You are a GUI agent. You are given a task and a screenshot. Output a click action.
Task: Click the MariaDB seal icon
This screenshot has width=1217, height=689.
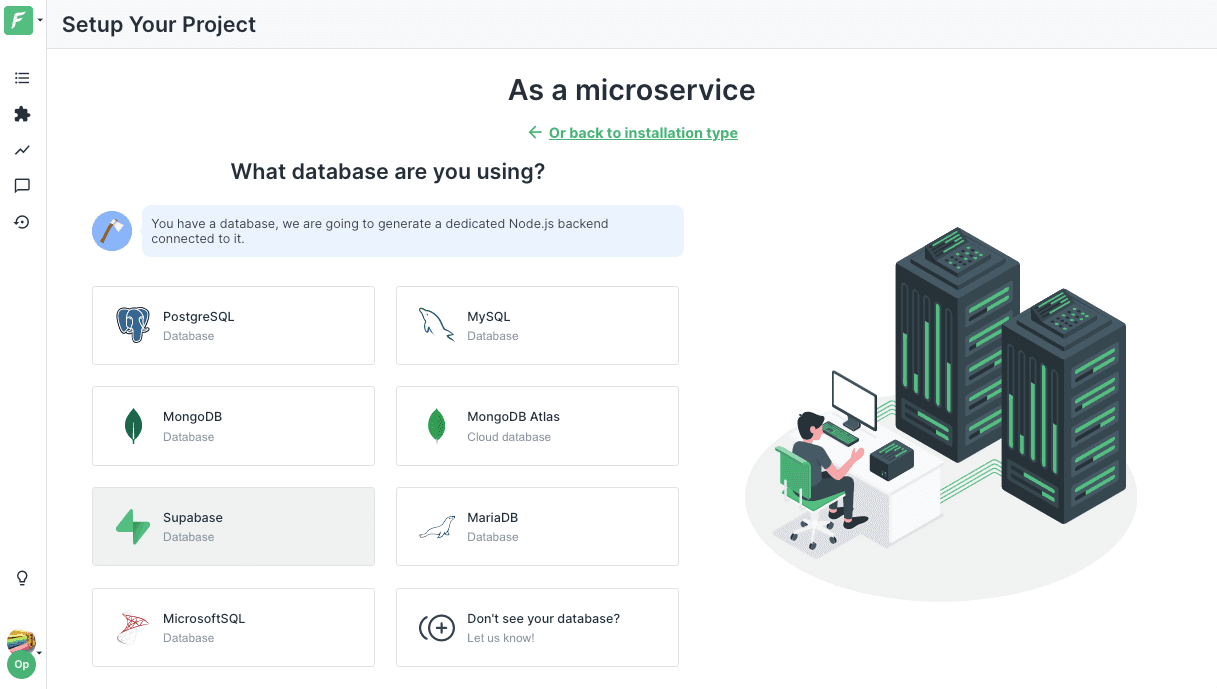[437, 527]
